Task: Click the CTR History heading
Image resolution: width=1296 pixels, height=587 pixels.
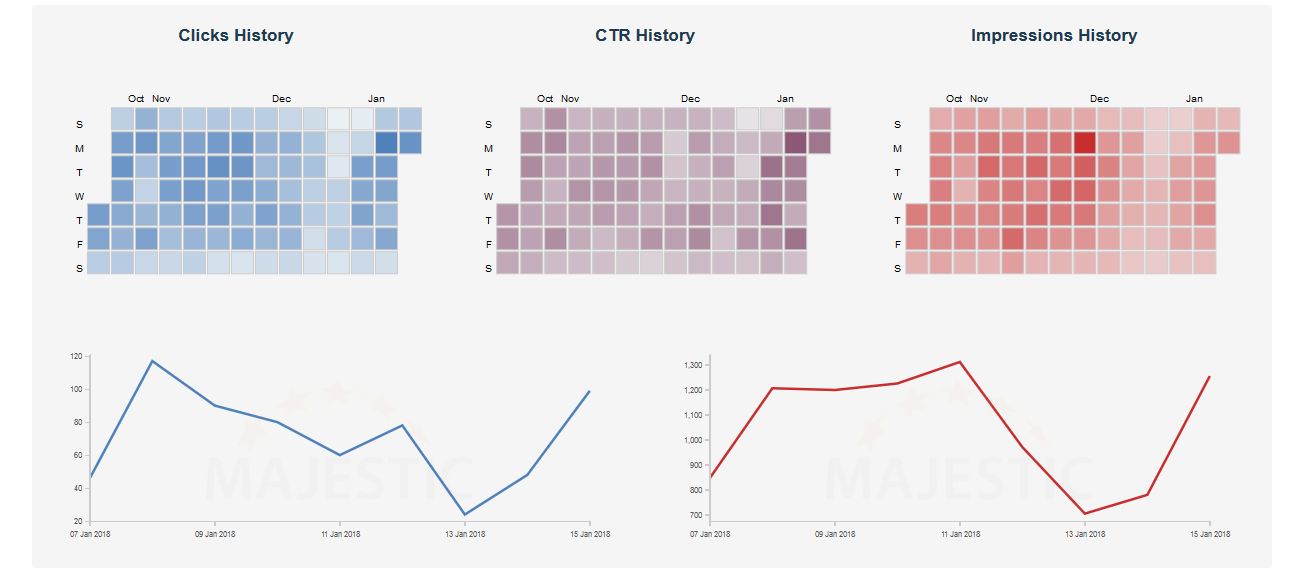Action: pyautogui.click(x=645, y=35)
